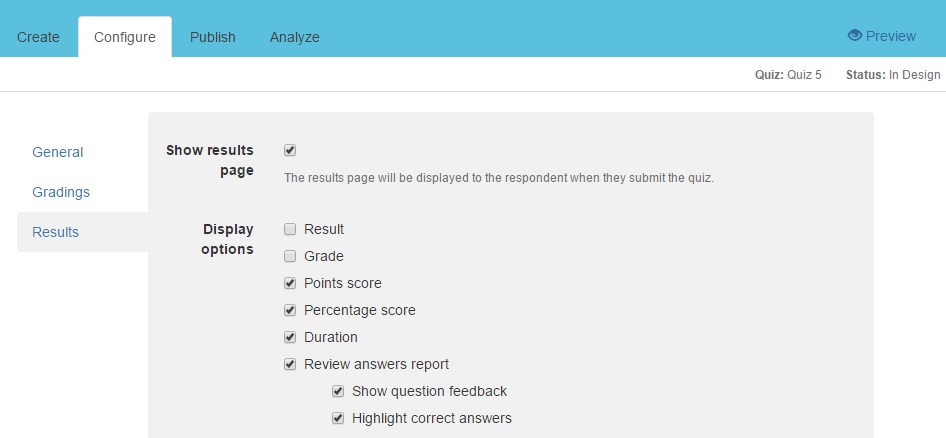Open the Gradings settings section

pos(61,192)
